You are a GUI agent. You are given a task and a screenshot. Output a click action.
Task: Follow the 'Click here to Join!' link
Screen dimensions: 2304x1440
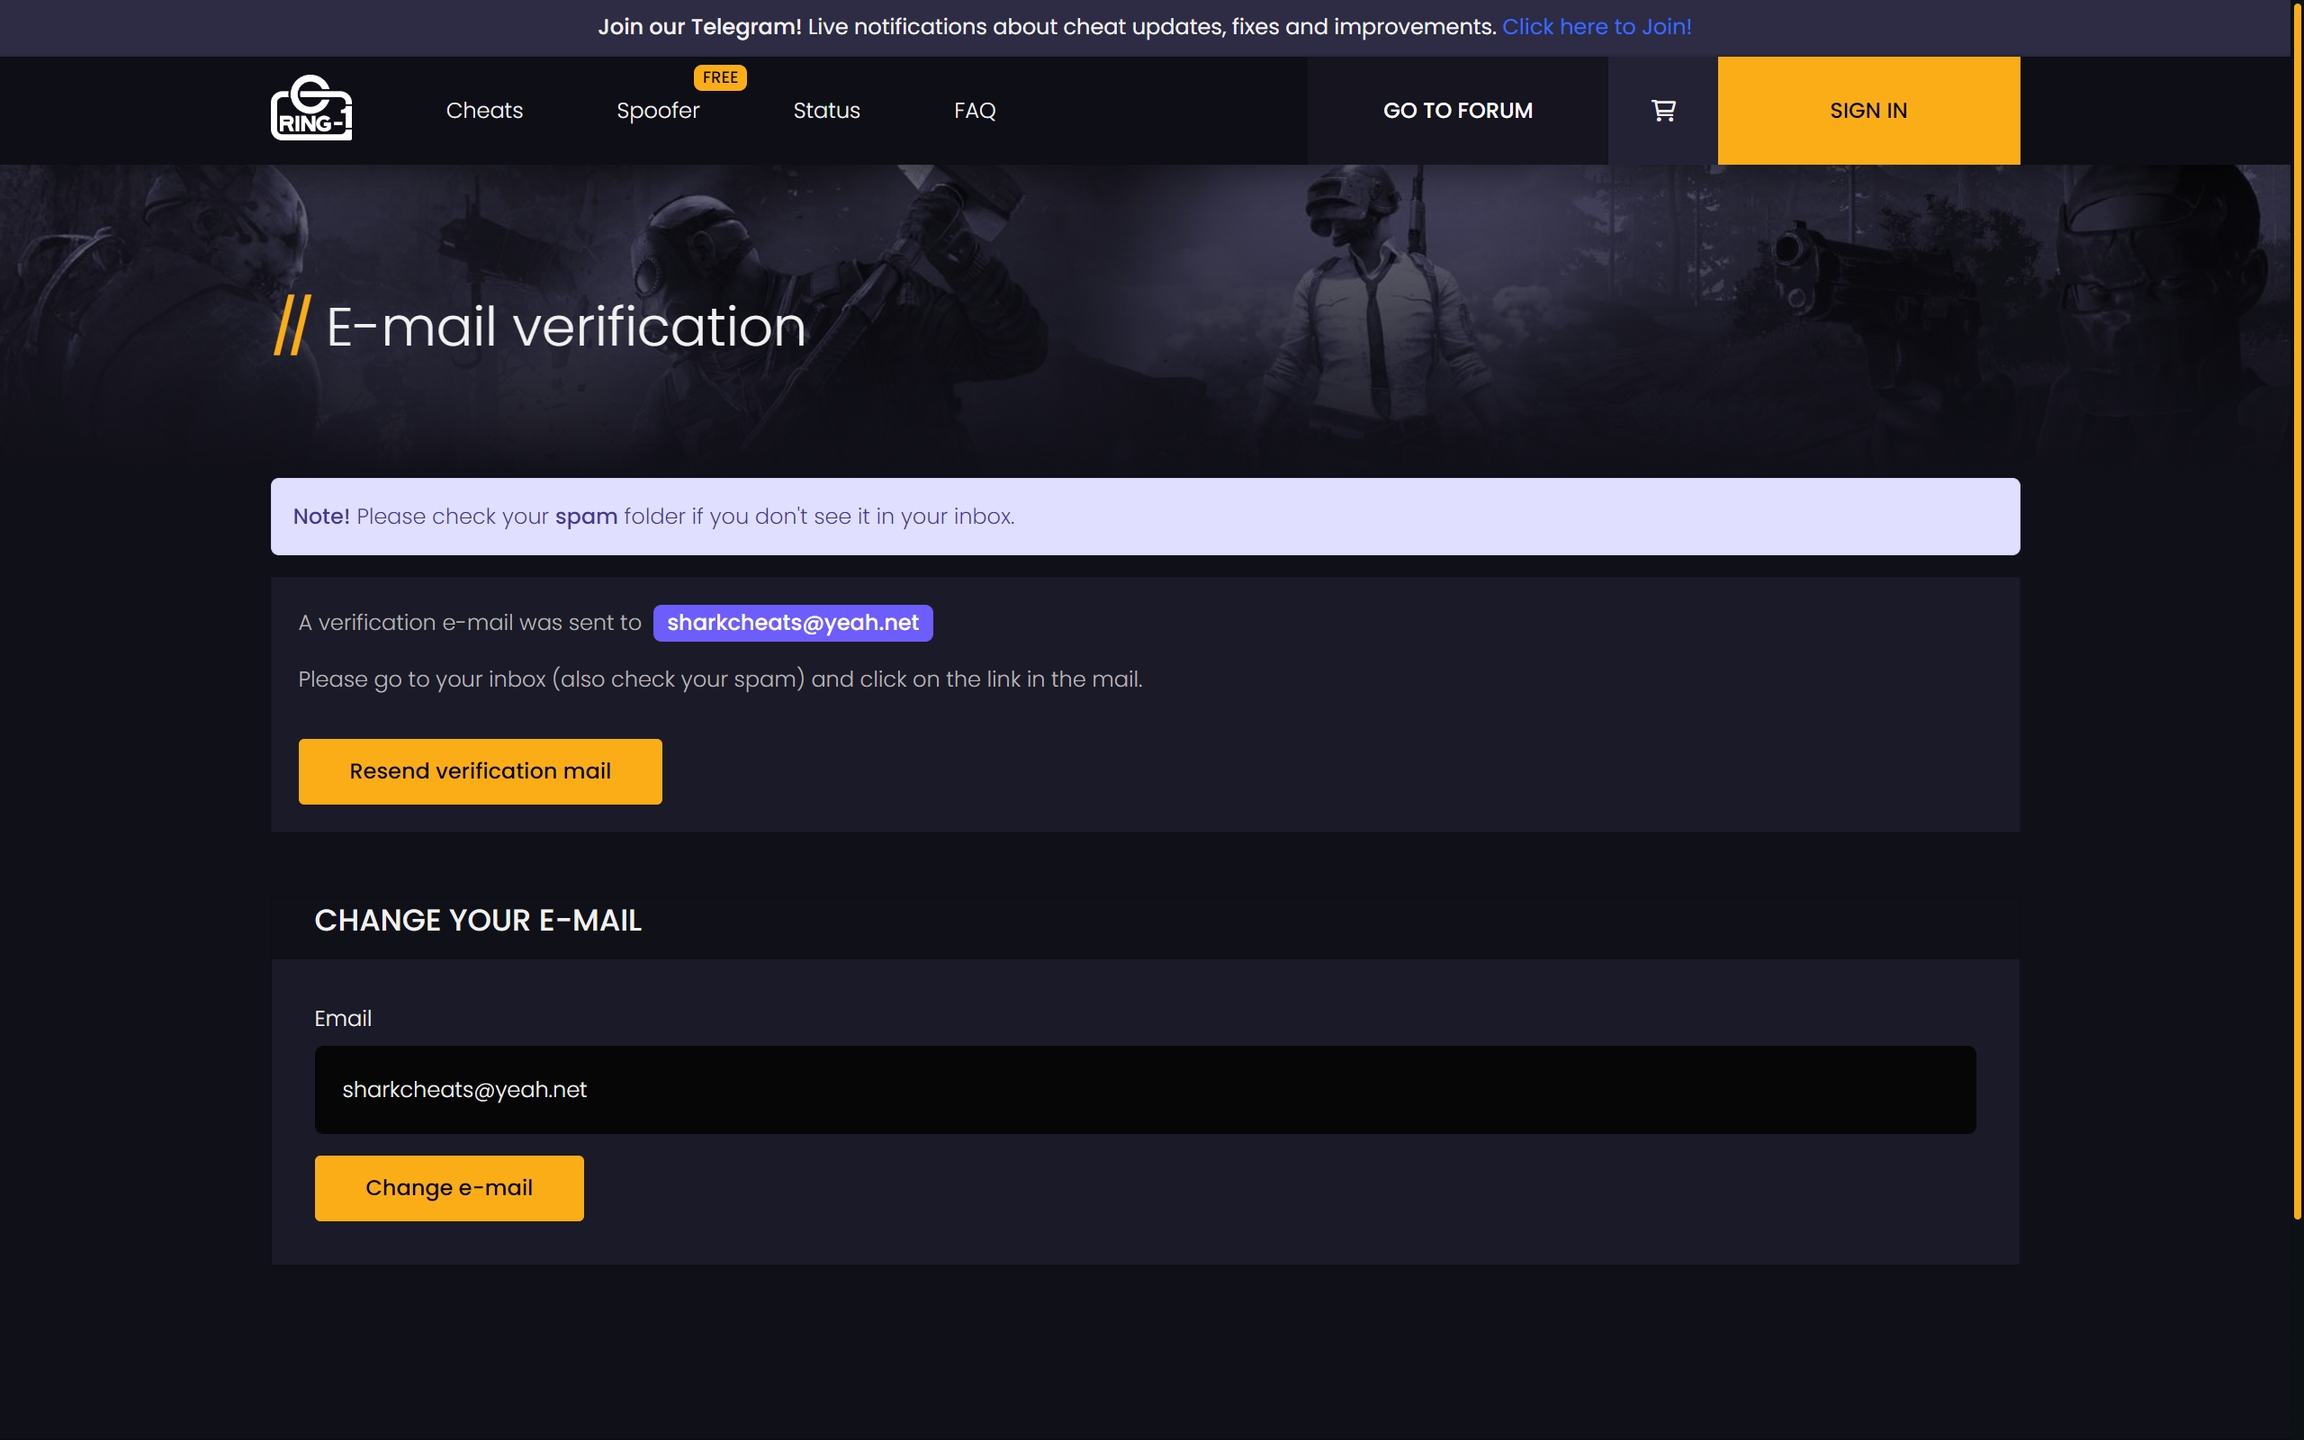click(1596, 27)
